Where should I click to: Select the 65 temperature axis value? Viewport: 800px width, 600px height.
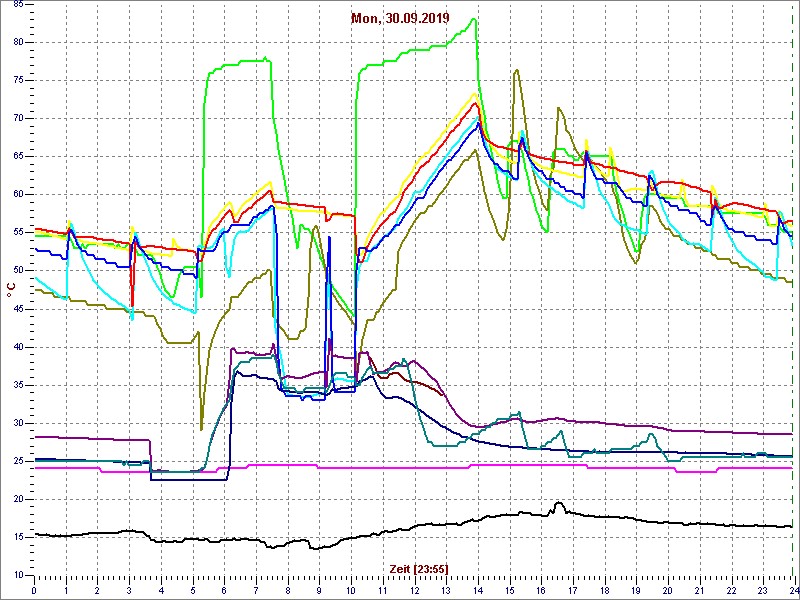[17, 157]
